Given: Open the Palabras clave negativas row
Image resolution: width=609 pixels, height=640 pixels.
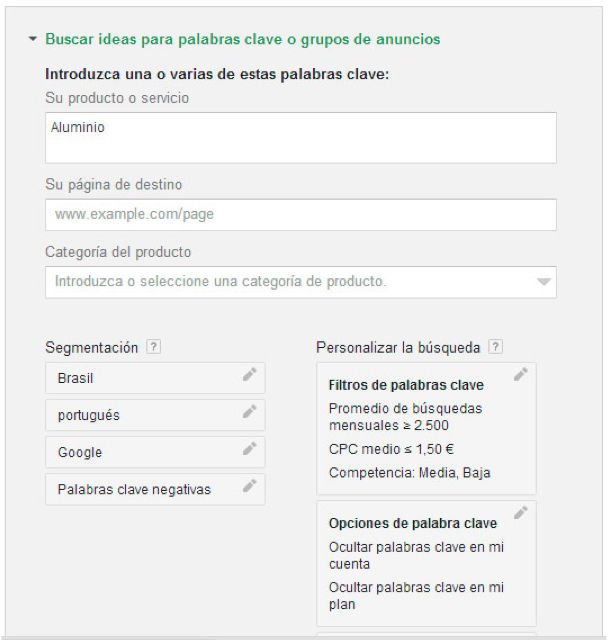Looking at the screenshot, I should [x=140, y=489].
